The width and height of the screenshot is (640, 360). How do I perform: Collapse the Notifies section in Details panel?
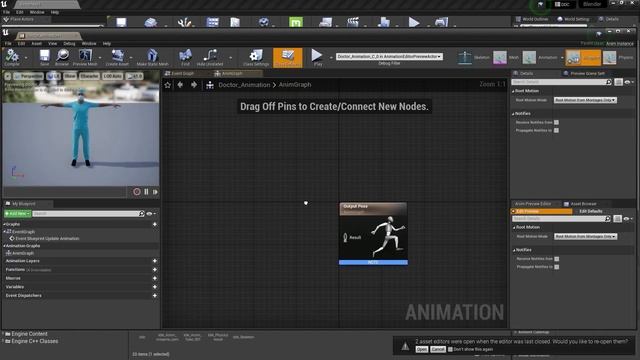[x=513, y=114]
